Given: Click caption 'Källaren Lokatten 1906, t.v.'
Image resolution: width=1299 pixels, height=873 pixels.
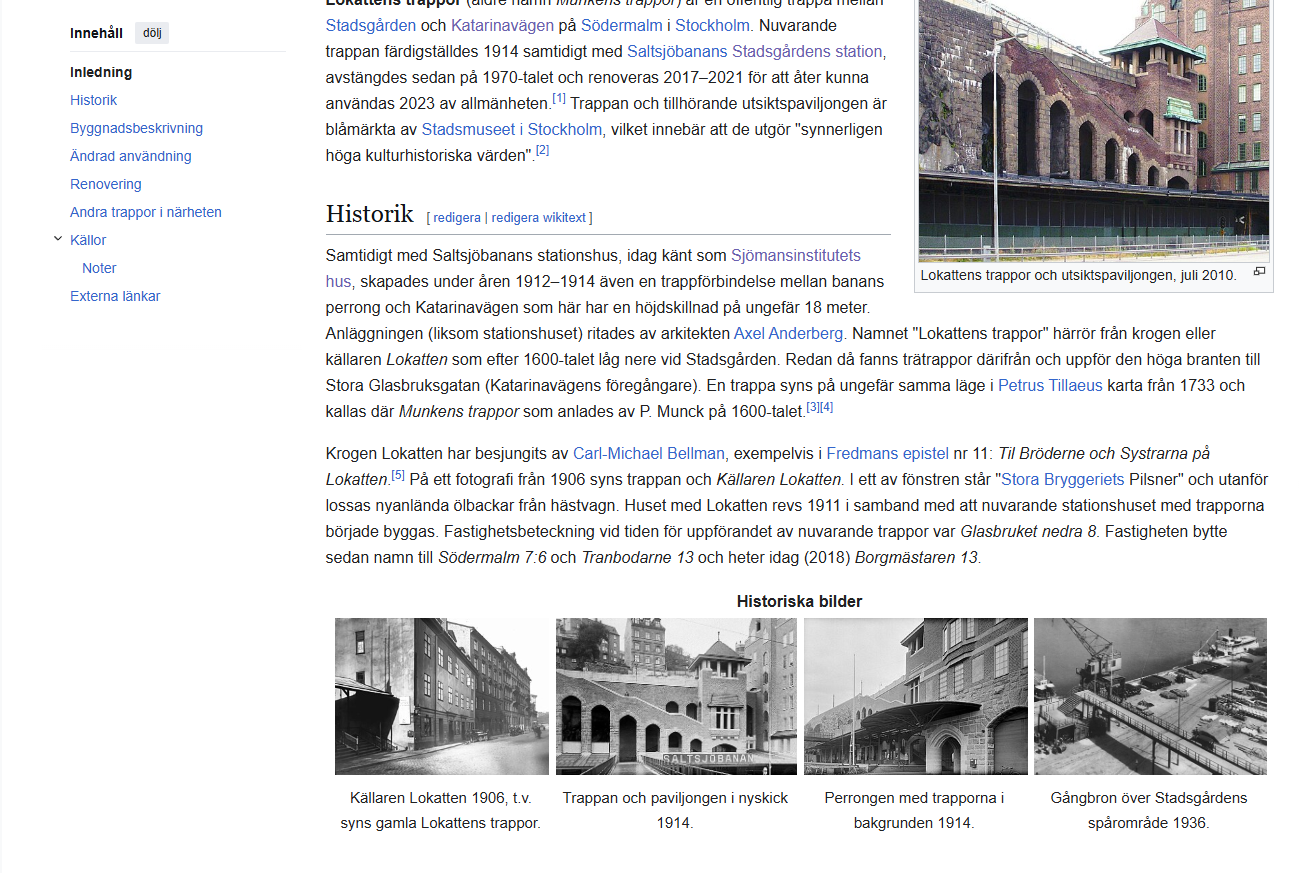Looking at the screenshot, I should tap(441, 798).
